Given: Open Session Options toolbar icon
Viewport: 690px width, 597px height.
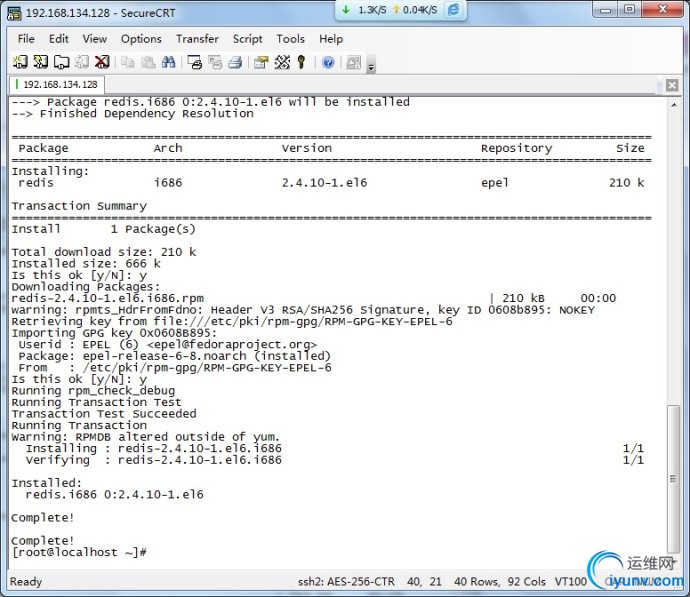Looking at the screenshot, I should [261, 62].
